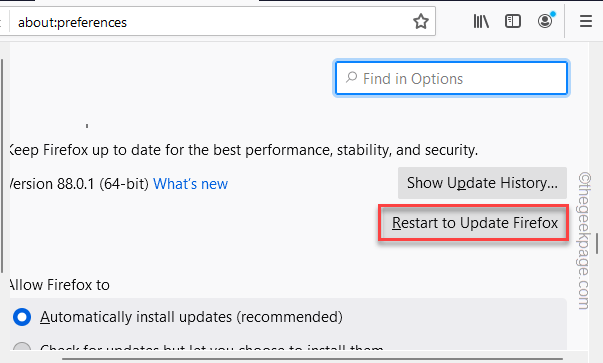Open the hamburger application menu
Image resolution: width=603 pixels, height=363 pixels.
click(586, 21)
